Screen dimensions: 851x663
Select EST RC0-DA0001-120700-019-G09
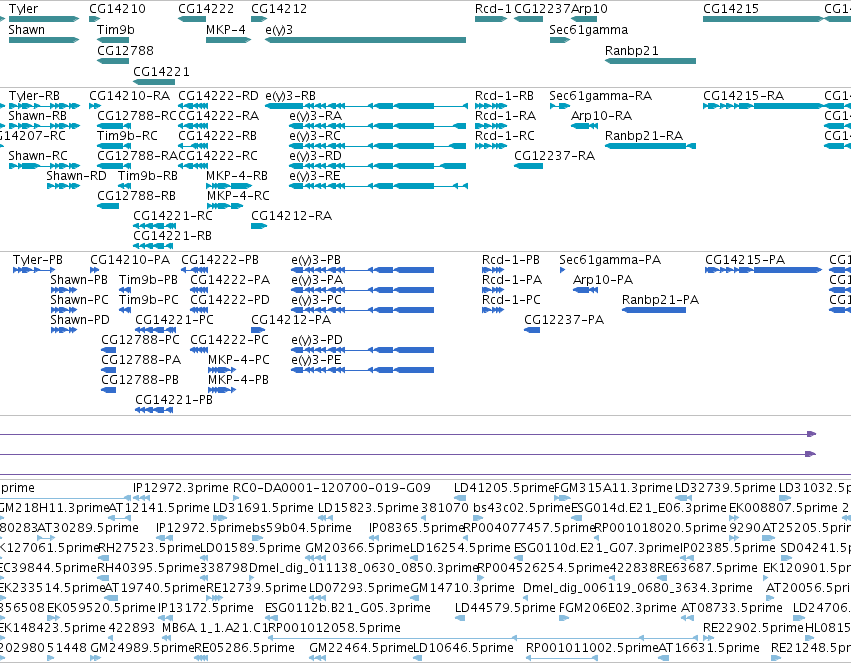236,498
